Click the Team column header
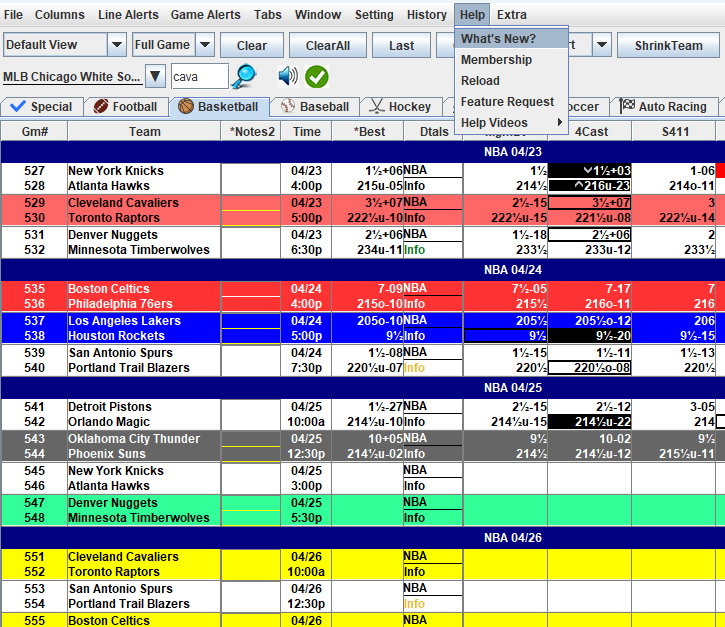Screen dimensions: 725x627 144,132
